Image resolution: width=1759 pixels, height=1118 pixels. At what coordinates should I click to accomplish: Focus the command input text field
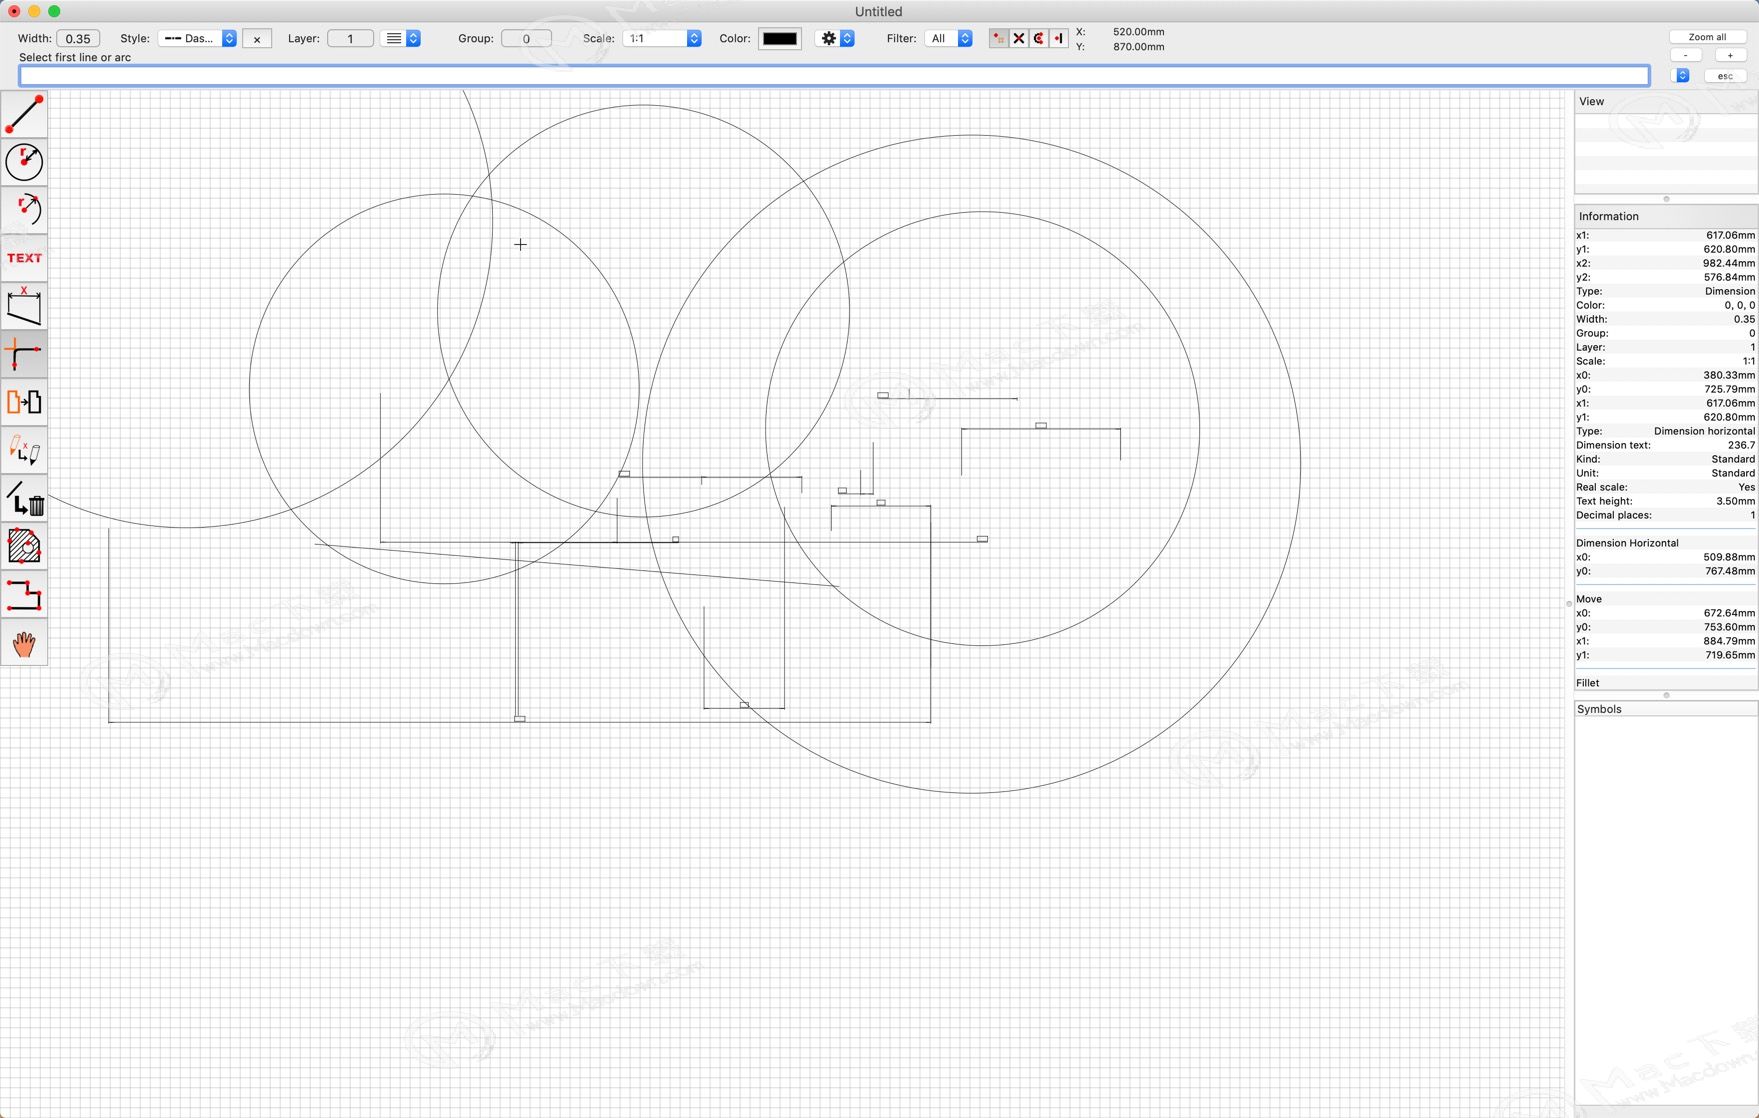(834, 76)
